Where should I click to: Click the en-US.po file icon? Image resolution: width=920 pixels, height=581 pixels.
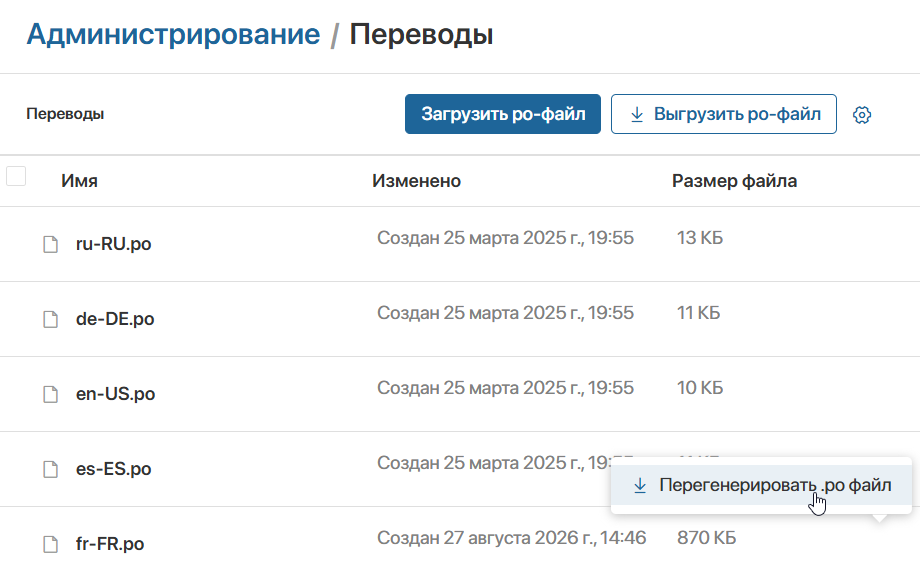50,394
